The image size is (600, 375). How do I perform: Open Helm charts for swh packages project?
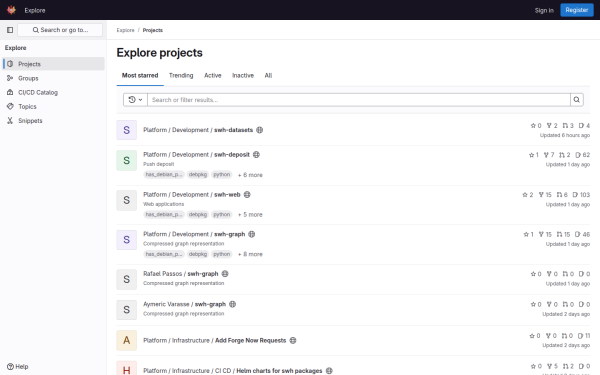coord(233,371)
